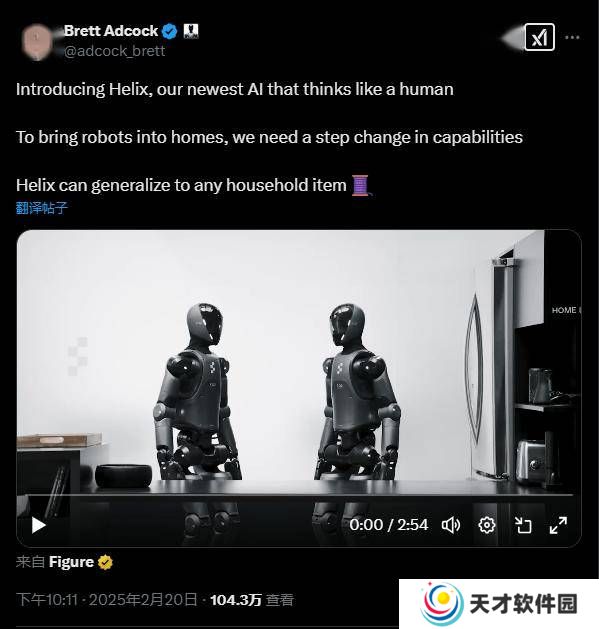Mute the video with speaker icon
This screenshot has height=629, width=599.
[x=451, y=525]
